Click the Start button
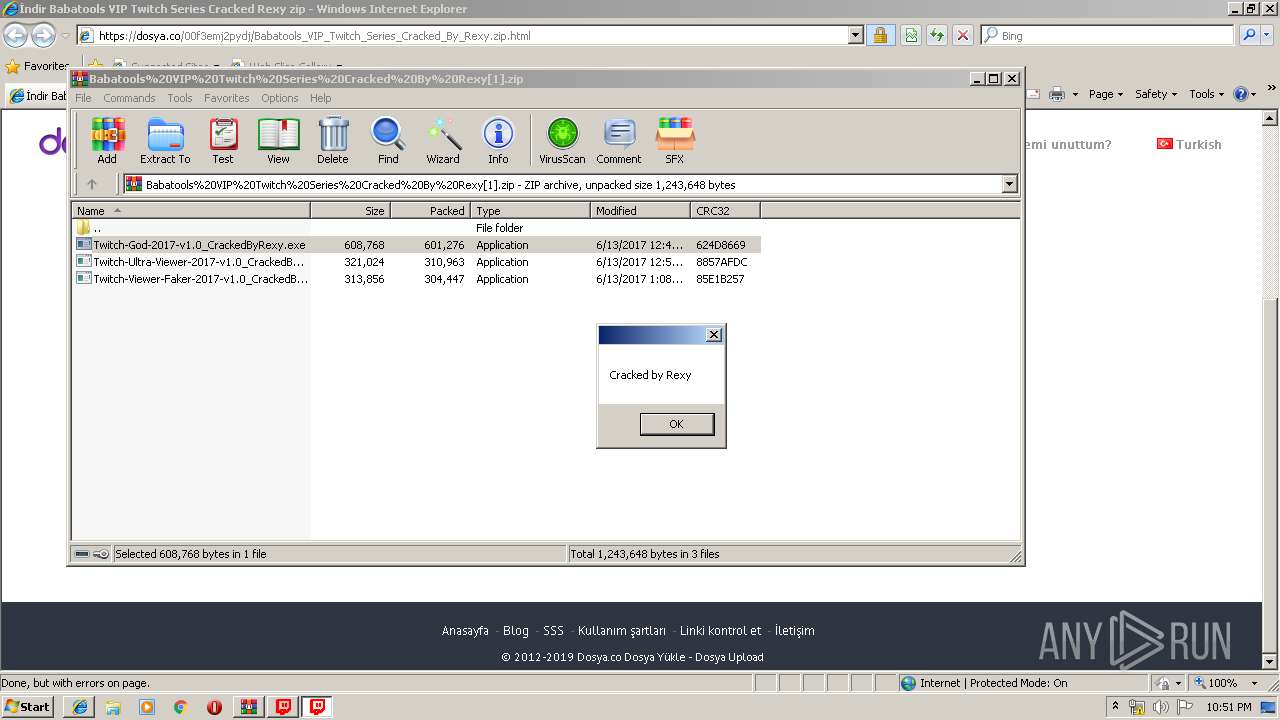The height and width of the screenshot is (720, 1280). tap(28, 707)
